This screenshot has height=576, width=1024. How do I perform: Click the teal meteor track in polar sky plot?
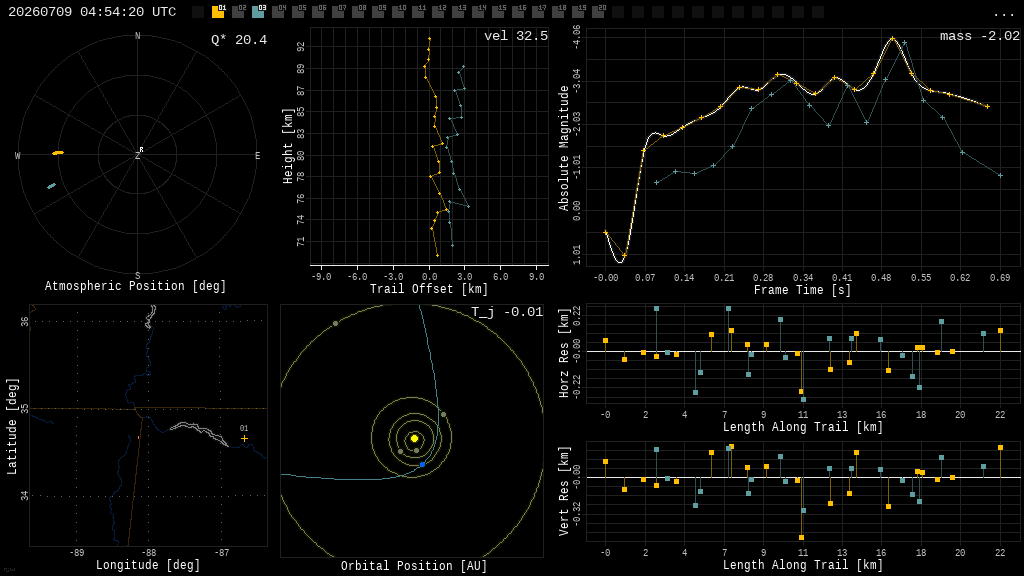[52, 187]
